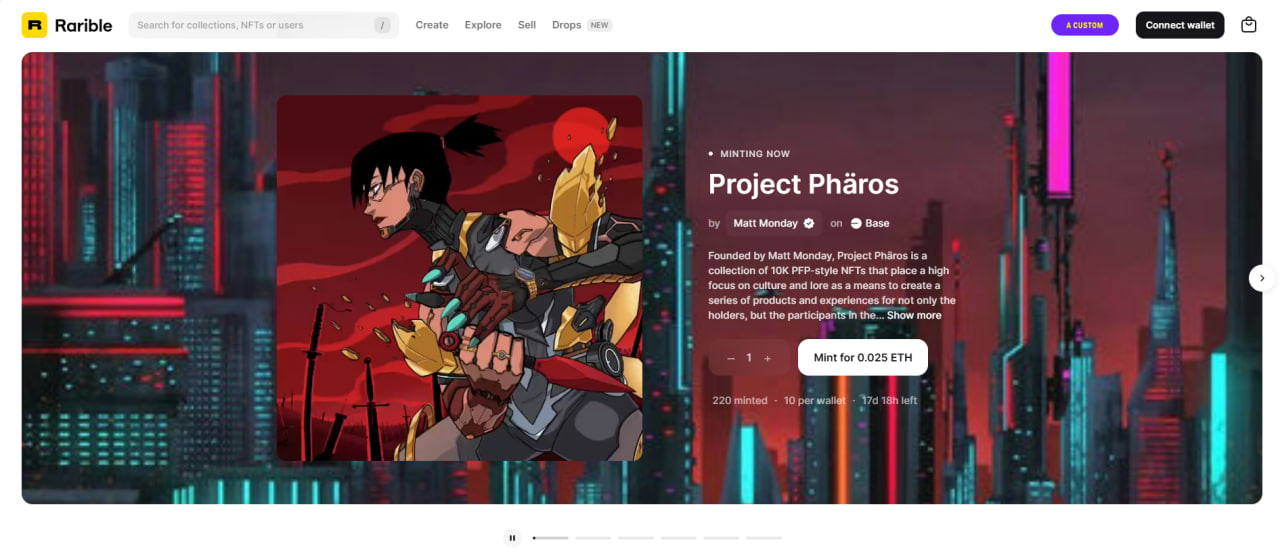Expand description with Show more
Image resolution: width=1280 pixels, height=557 pixels.
(x=914, y=315)
